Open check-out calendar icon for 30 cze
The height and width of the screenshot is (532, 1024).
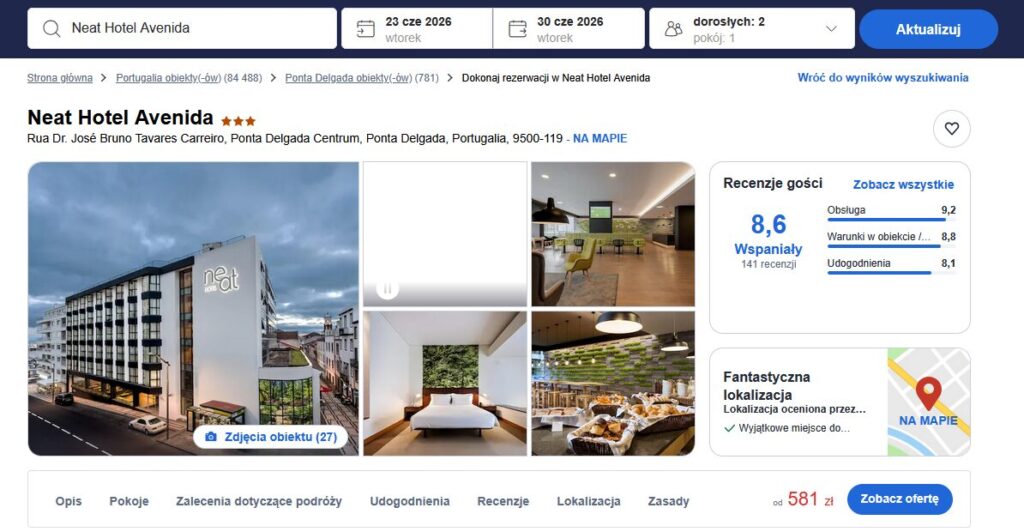click(x=517, y=29)
